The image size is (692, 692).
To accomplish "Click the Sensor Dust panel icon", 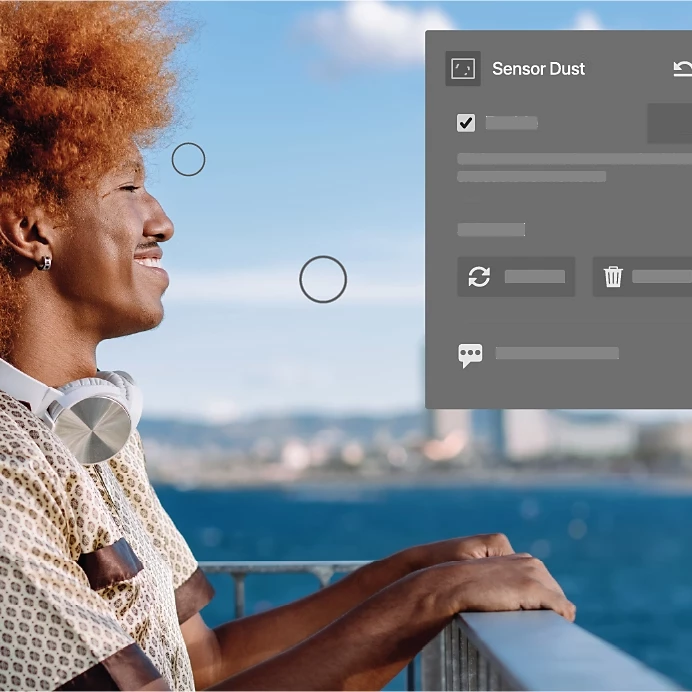I will coord(463,68).
